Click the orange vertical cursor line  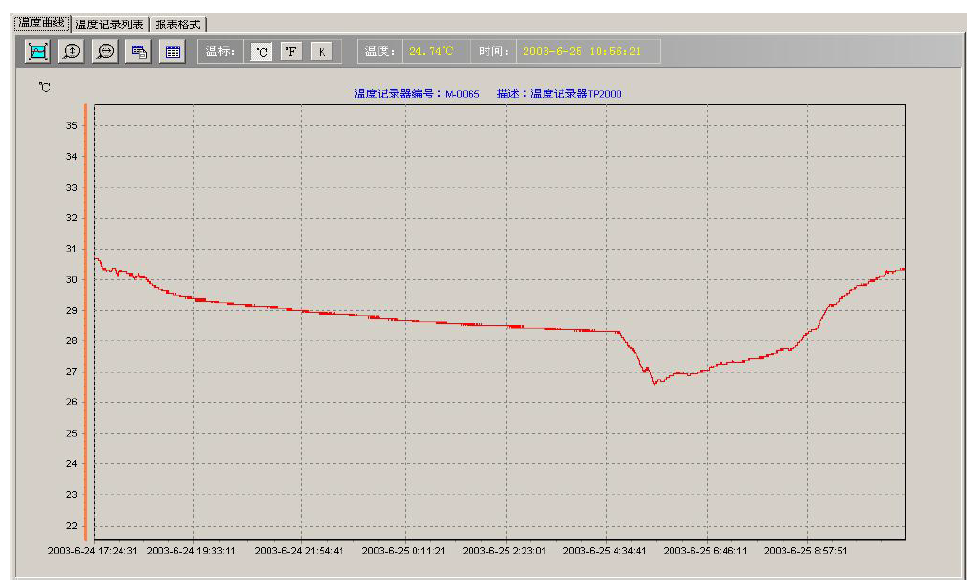click(86, 320)
